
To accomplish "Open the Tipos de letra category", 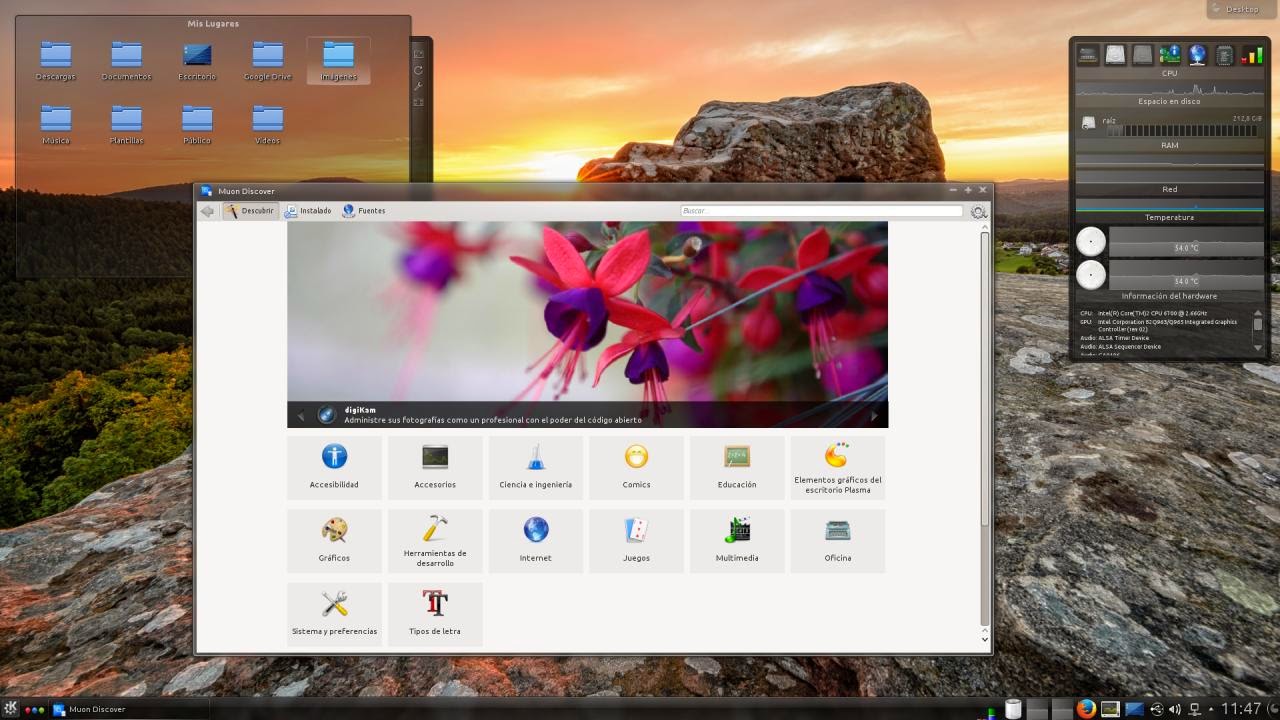I will (435, 613).
